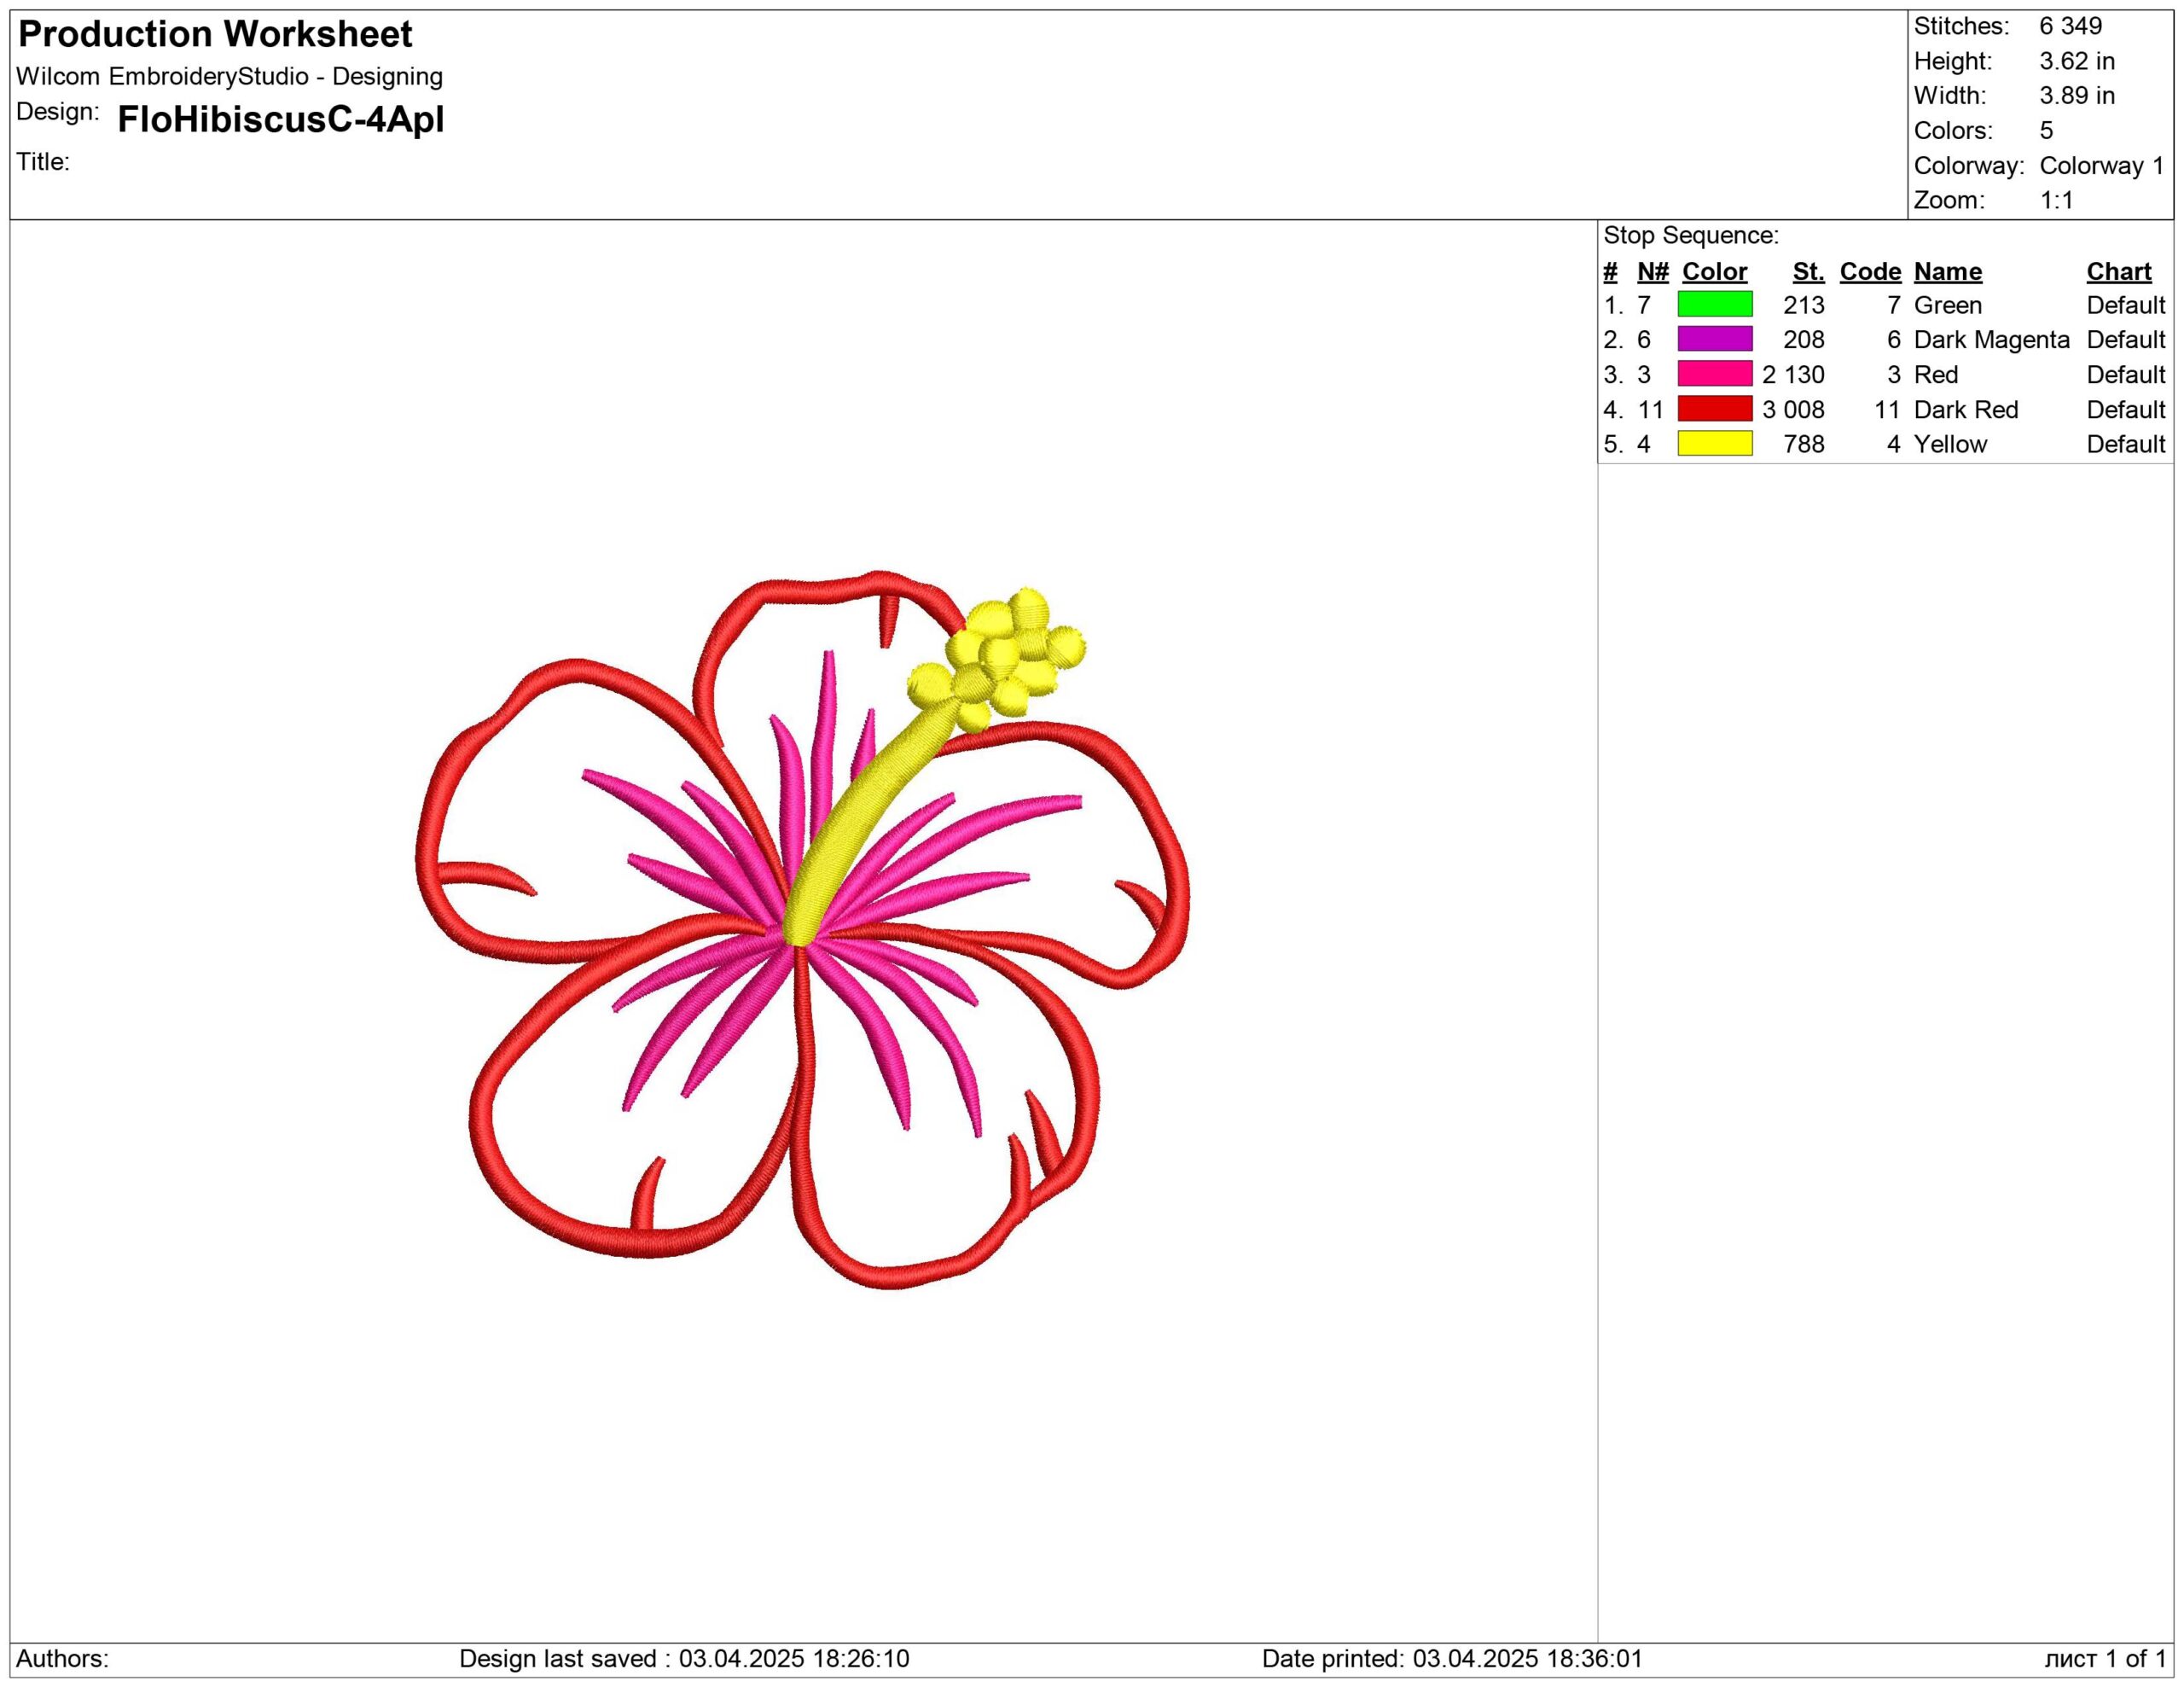
Task: Click the Green color swatch
Action: click(x=1714, y=304)
